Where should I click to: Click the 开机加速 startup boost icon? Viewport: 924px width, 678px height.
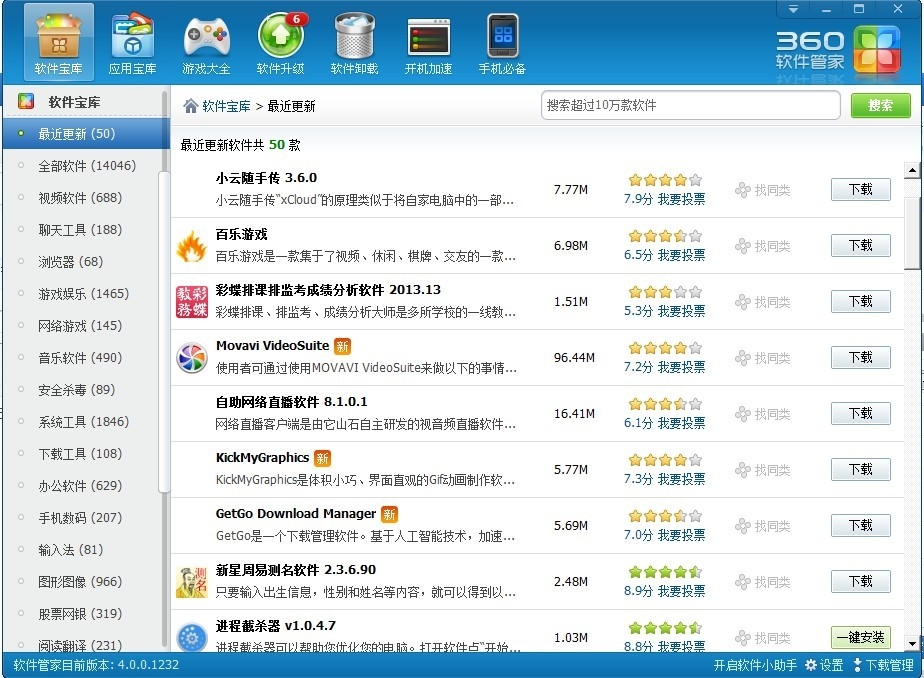point(428,36)
